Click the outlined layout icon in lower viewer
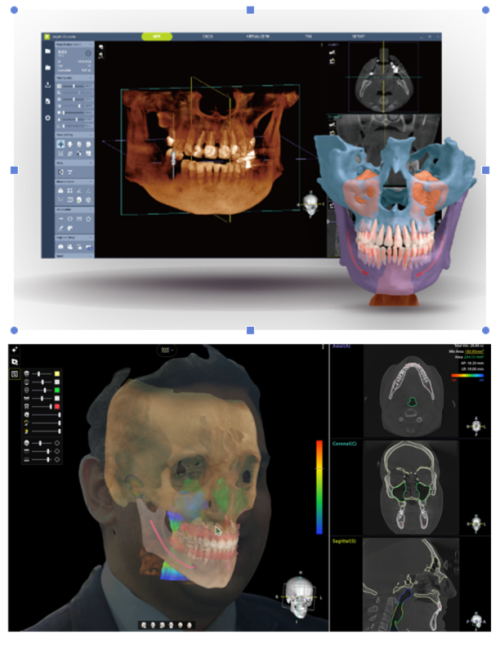The width and height of the screenshot is (500, 648). (14, 374)
